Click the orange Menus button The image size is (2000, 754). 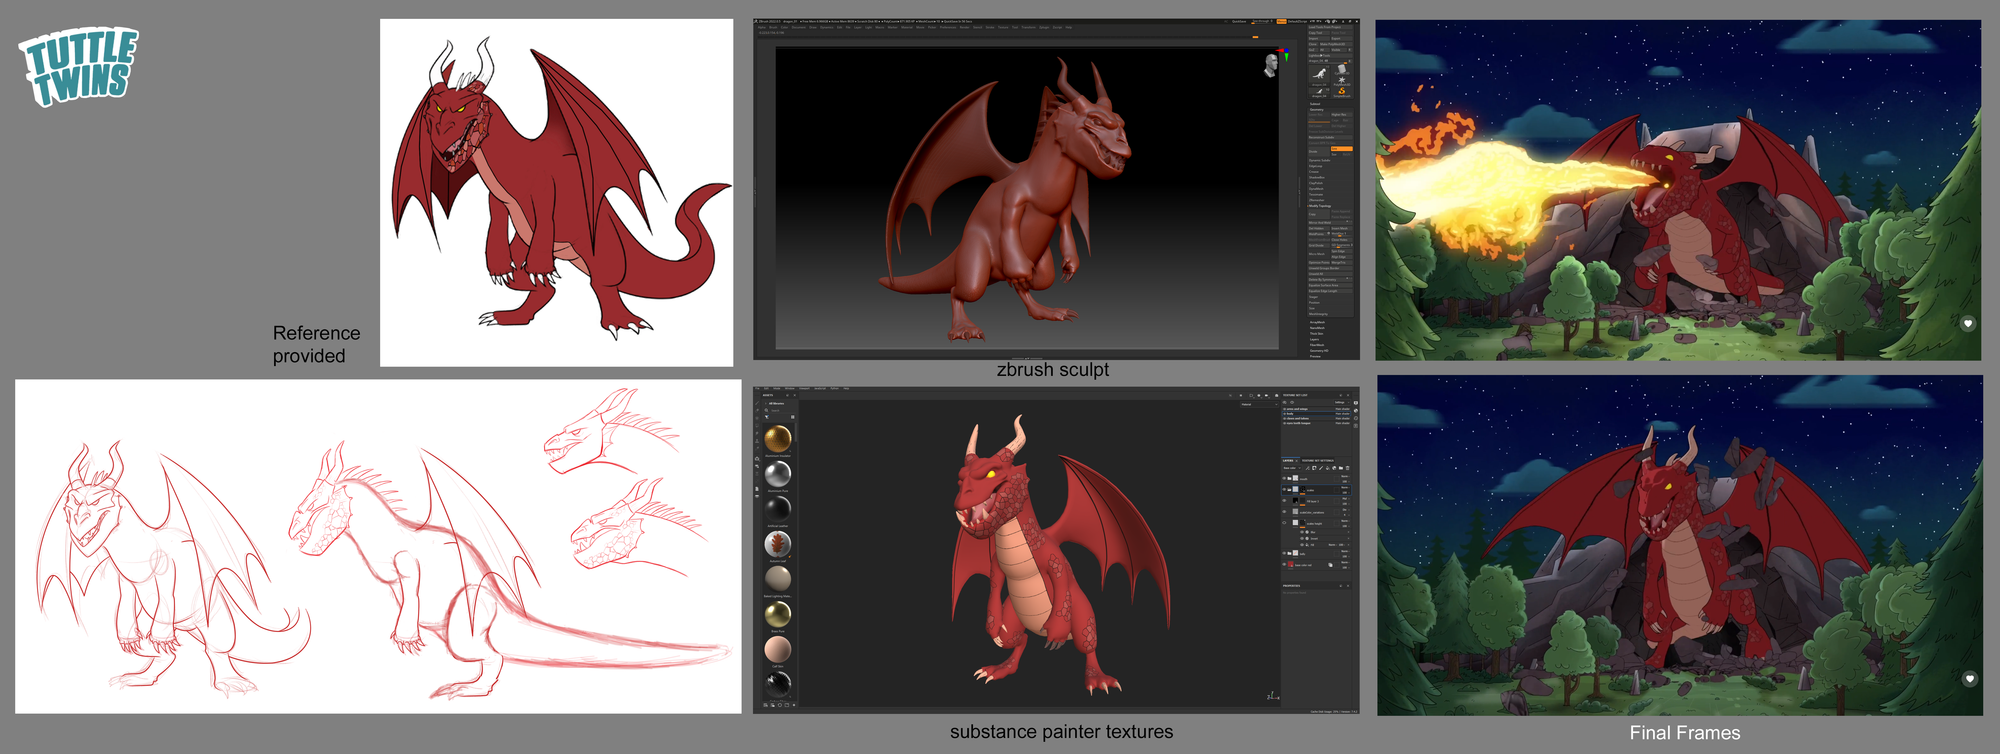1282,21
